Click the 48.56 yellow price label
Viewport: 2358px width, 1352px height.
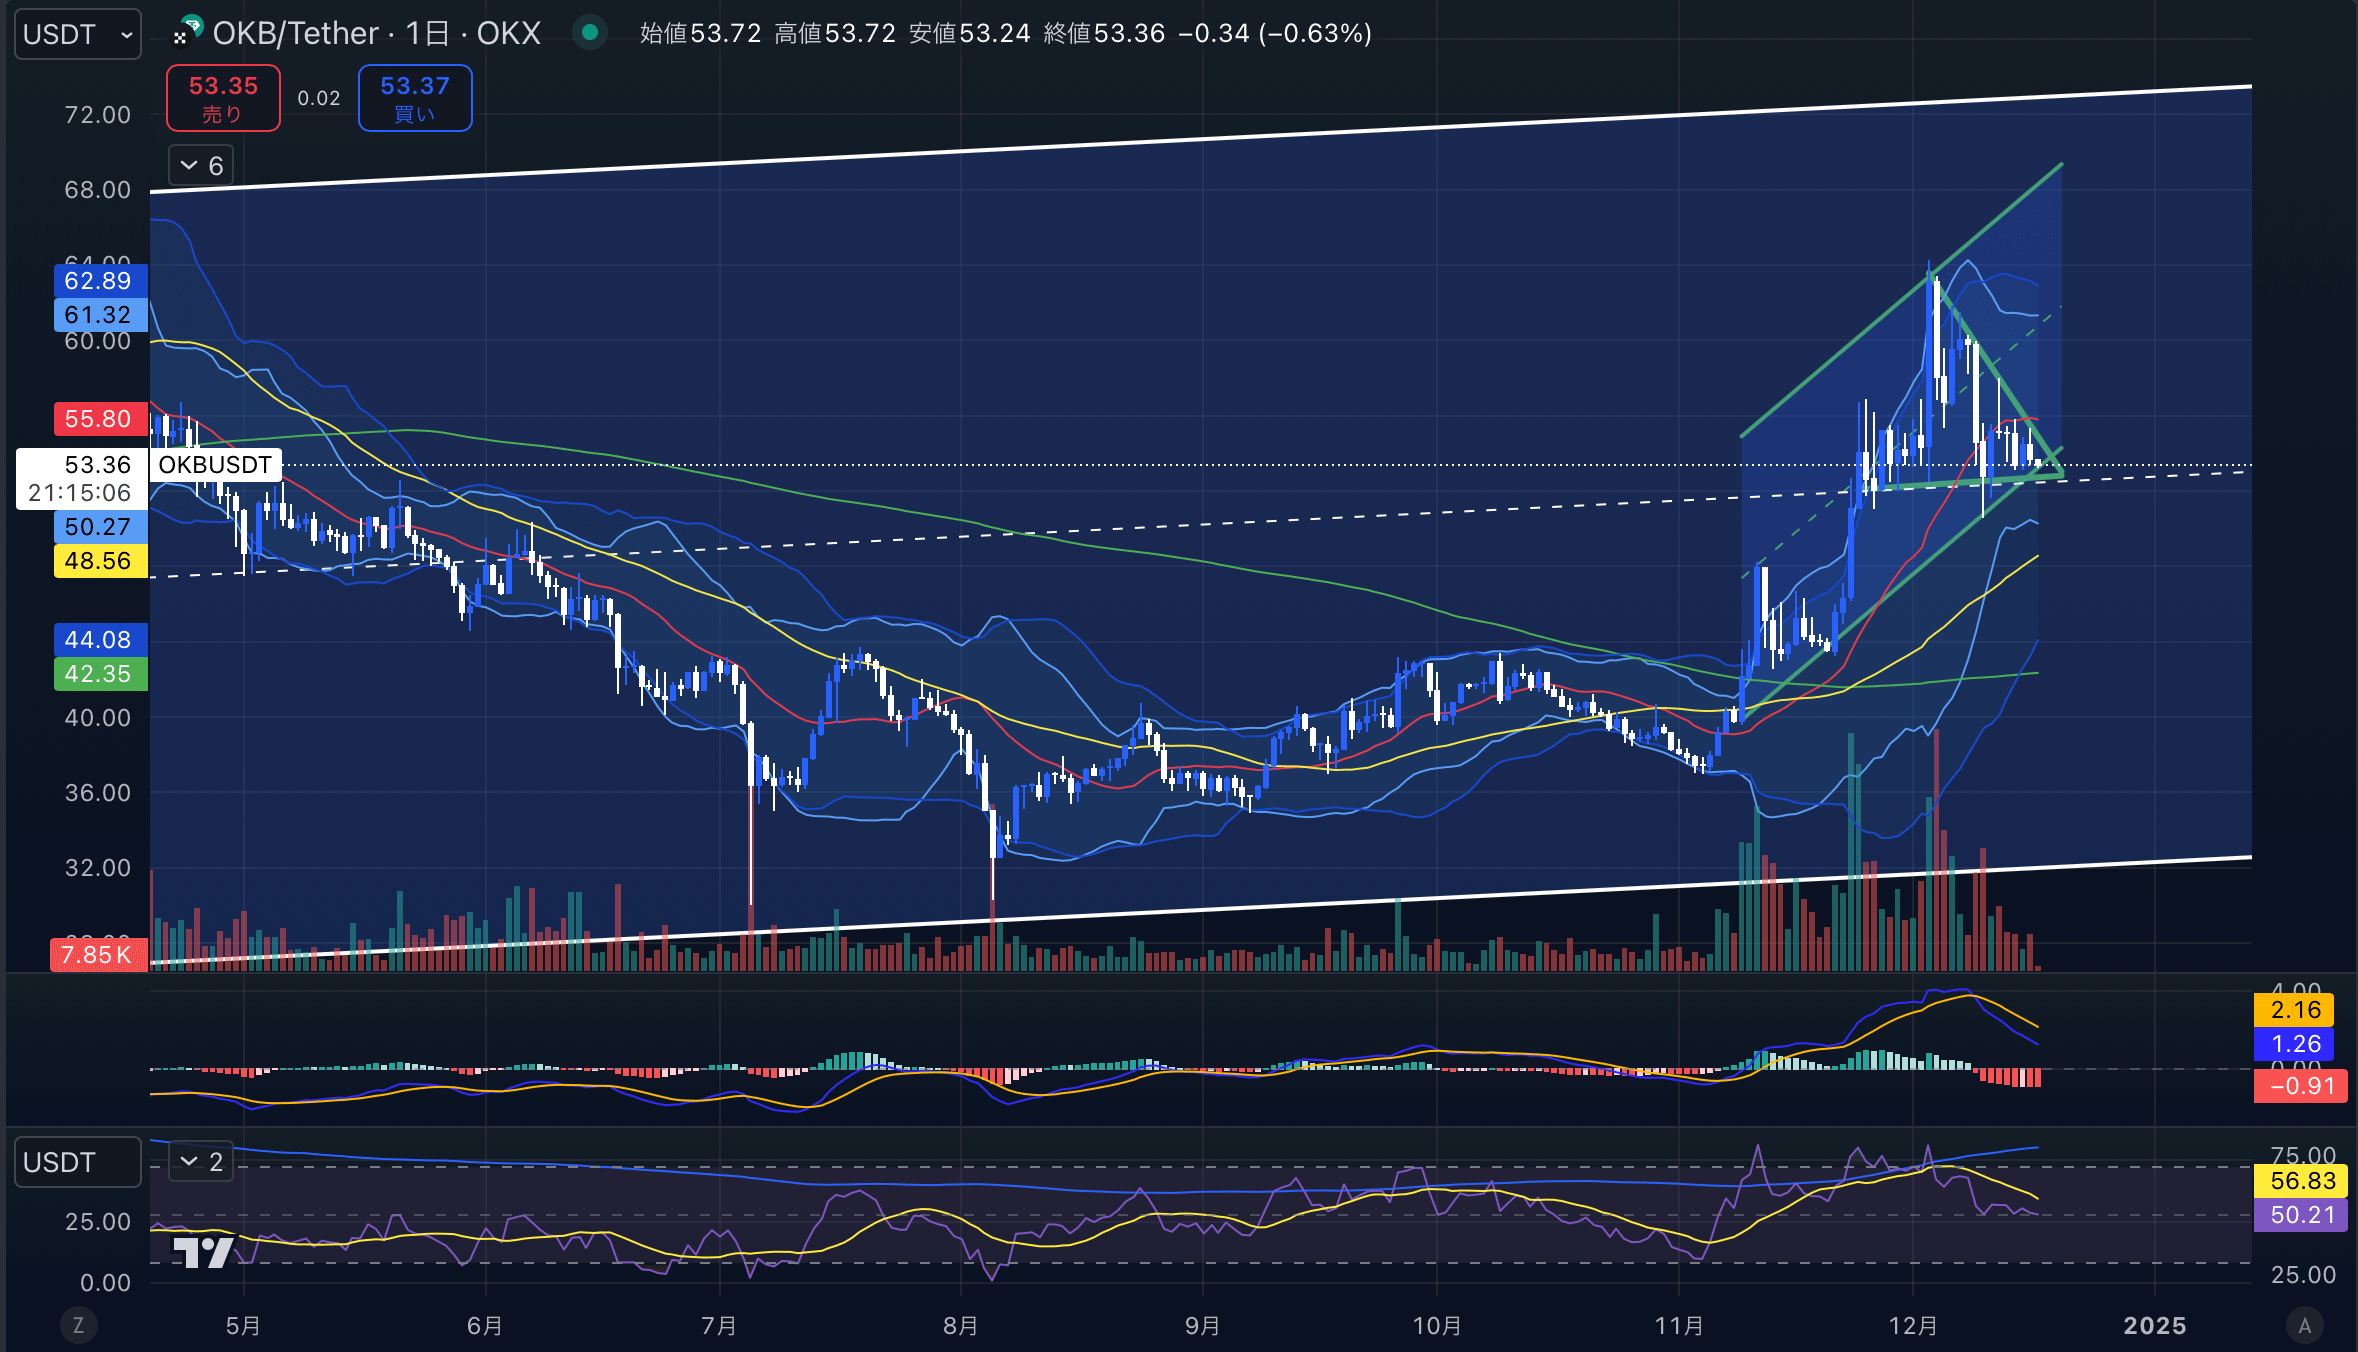(100, 561)
